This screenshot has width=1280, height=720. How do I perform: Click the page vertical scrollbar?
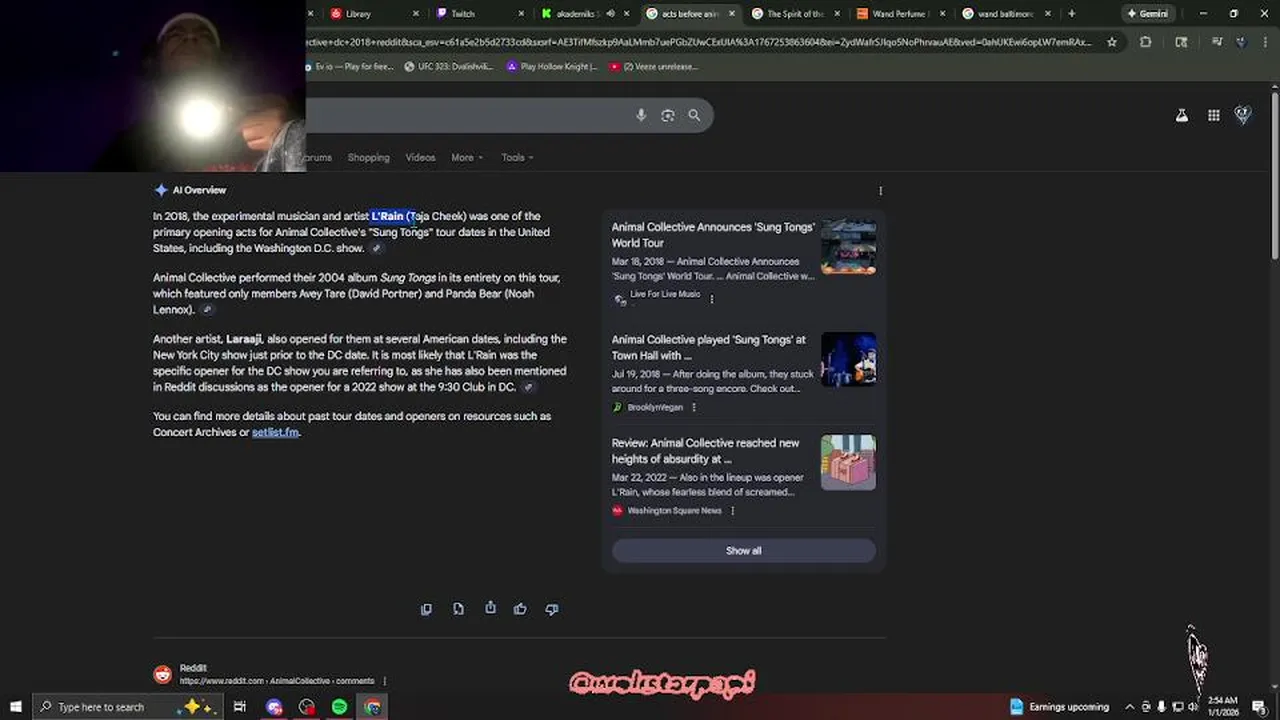point(1274,175)
